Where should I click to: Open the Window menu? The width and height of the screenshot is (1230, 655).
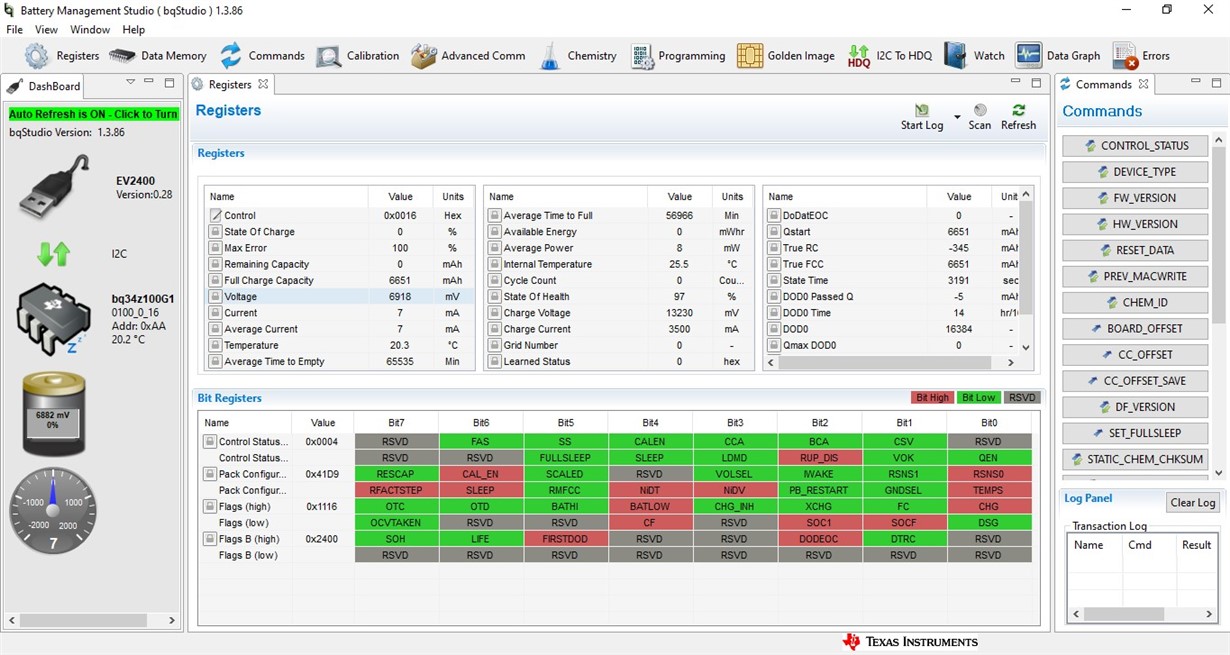tap(90, 30)
